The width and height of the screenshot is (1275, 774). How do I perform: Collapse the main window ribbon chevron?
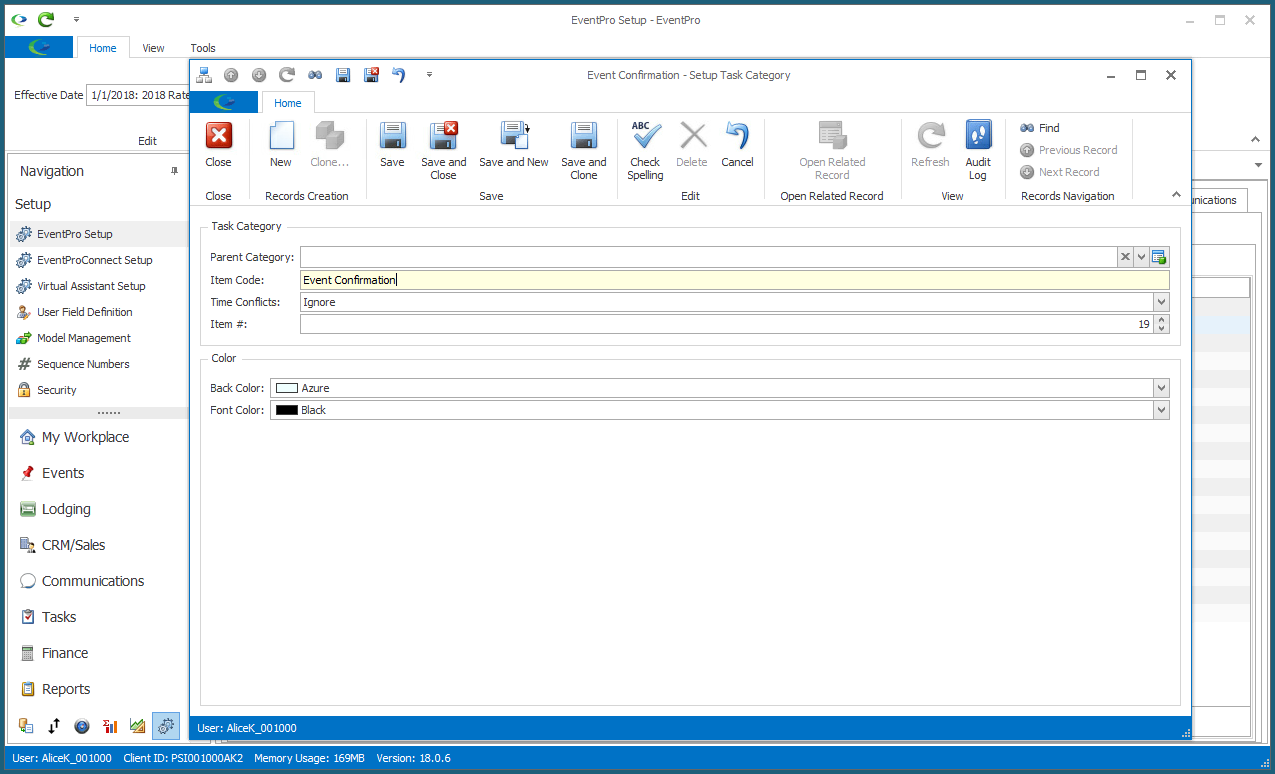1257,140
